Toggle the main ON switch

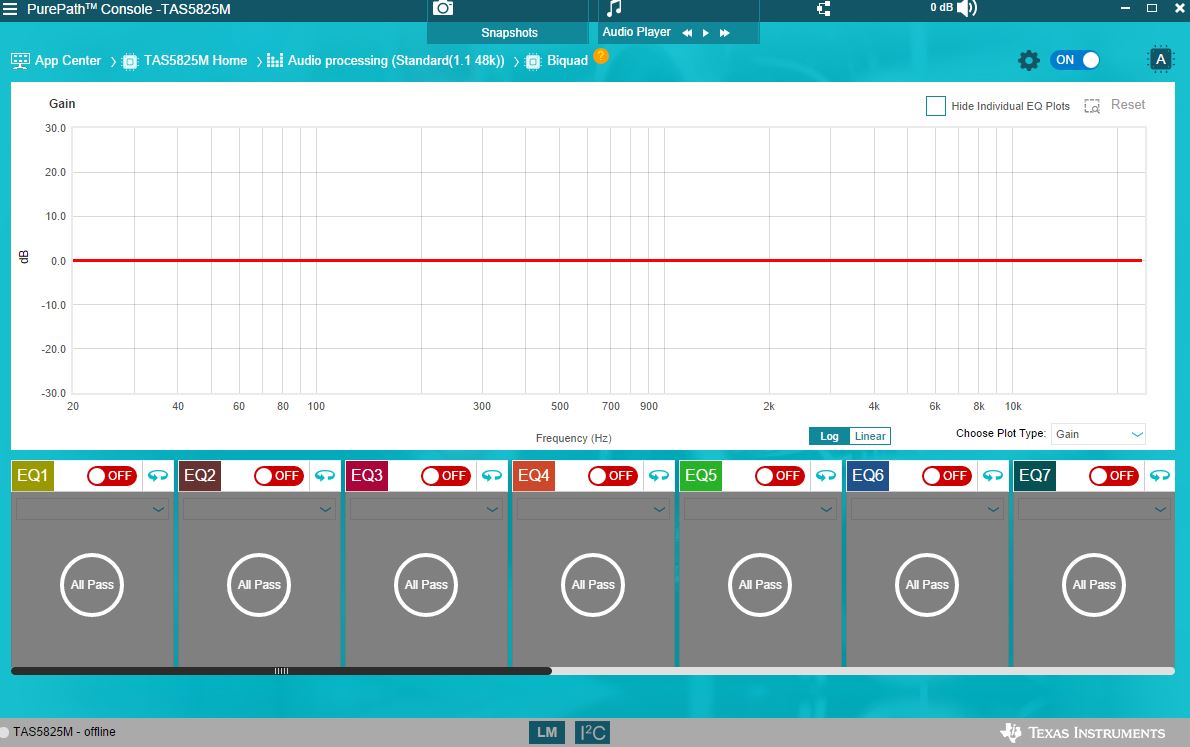tap(1075, 60)
